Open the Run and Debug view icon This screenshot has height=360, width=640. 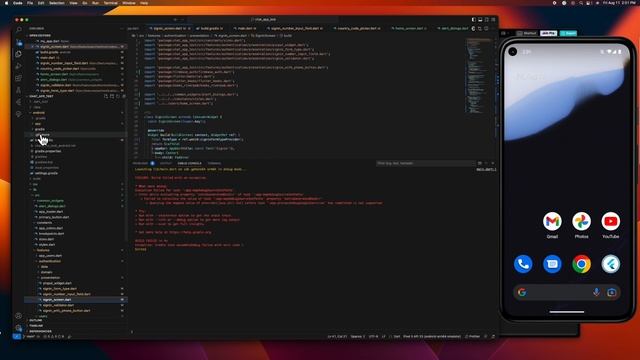point(19,66)
